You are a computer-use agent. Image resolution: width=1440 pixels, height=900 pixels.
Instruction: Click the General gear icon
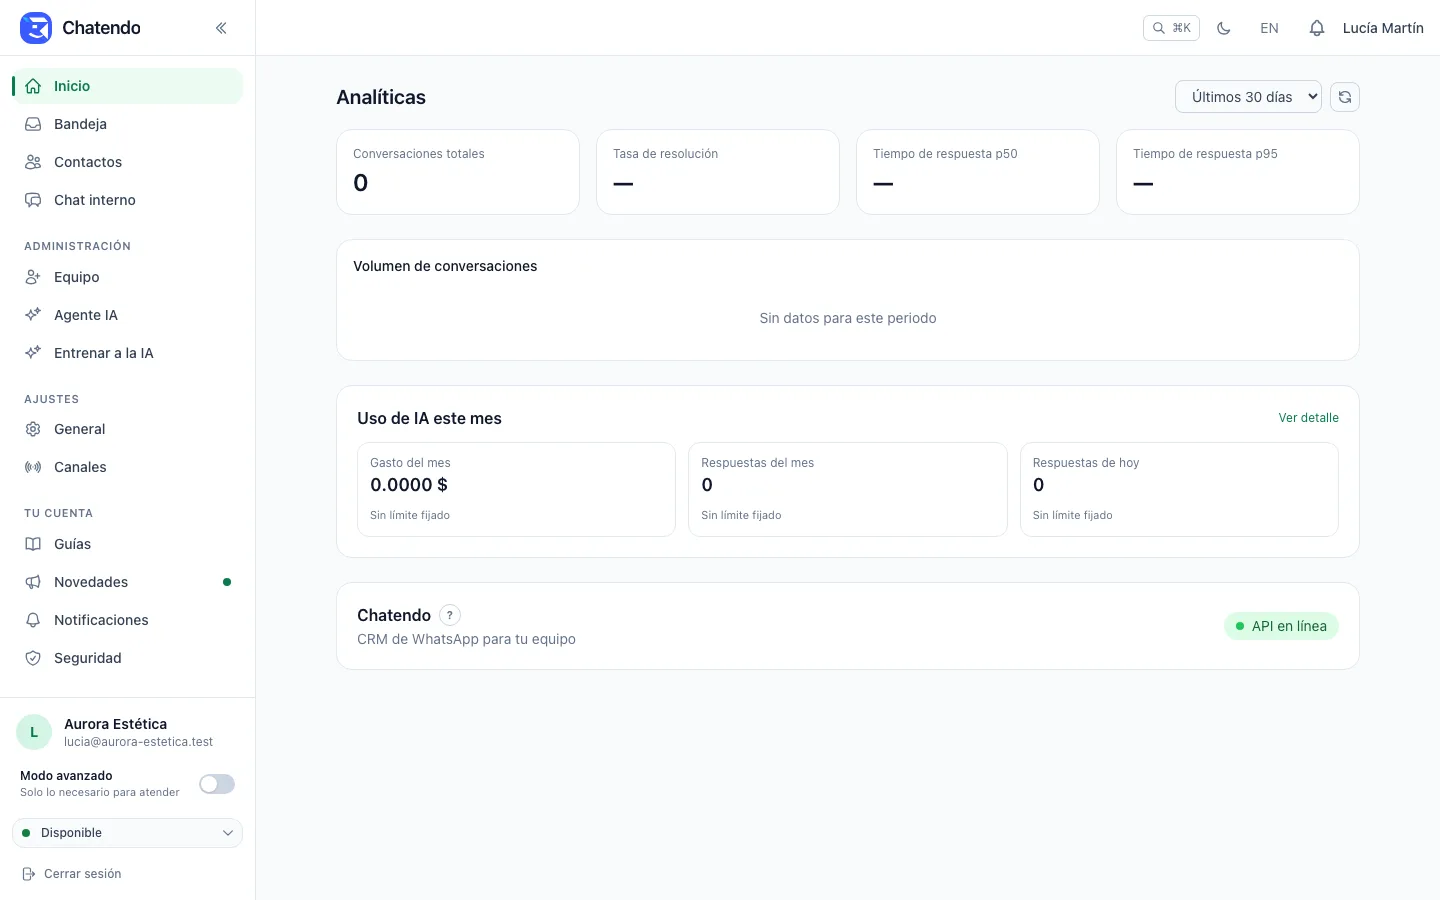click(33, 429)
